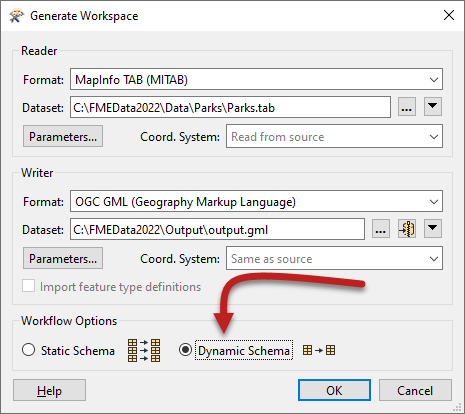Confirm with the OK button
This screenshot has height=414, width=465.
334,390
